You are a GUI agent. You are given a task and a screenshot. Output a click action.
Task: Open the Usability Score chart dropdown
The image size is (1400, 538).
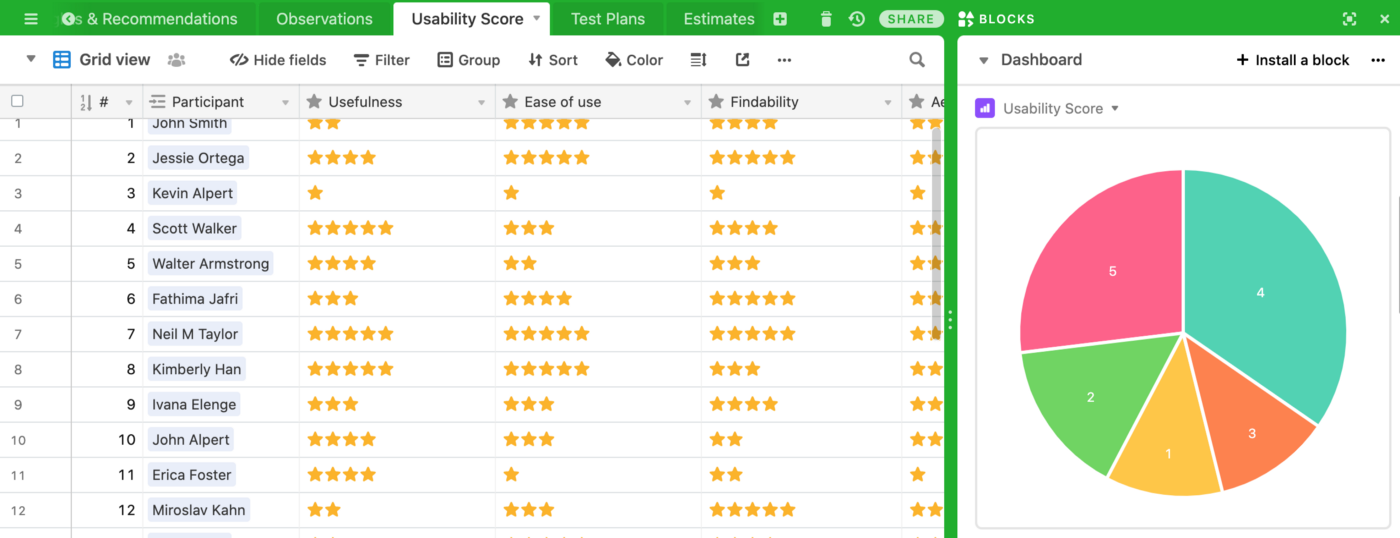tap(1115, 108)
